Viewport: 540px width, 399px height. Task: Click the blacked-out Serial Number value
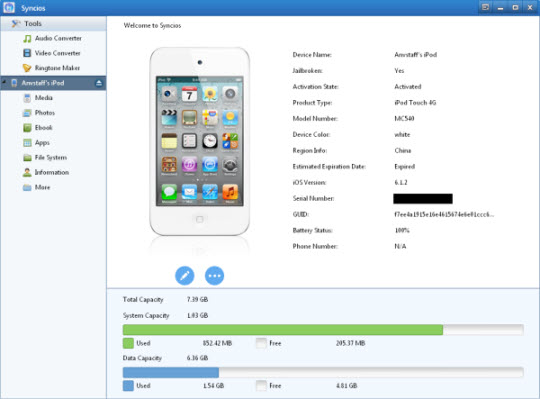(x=423, y=199)
